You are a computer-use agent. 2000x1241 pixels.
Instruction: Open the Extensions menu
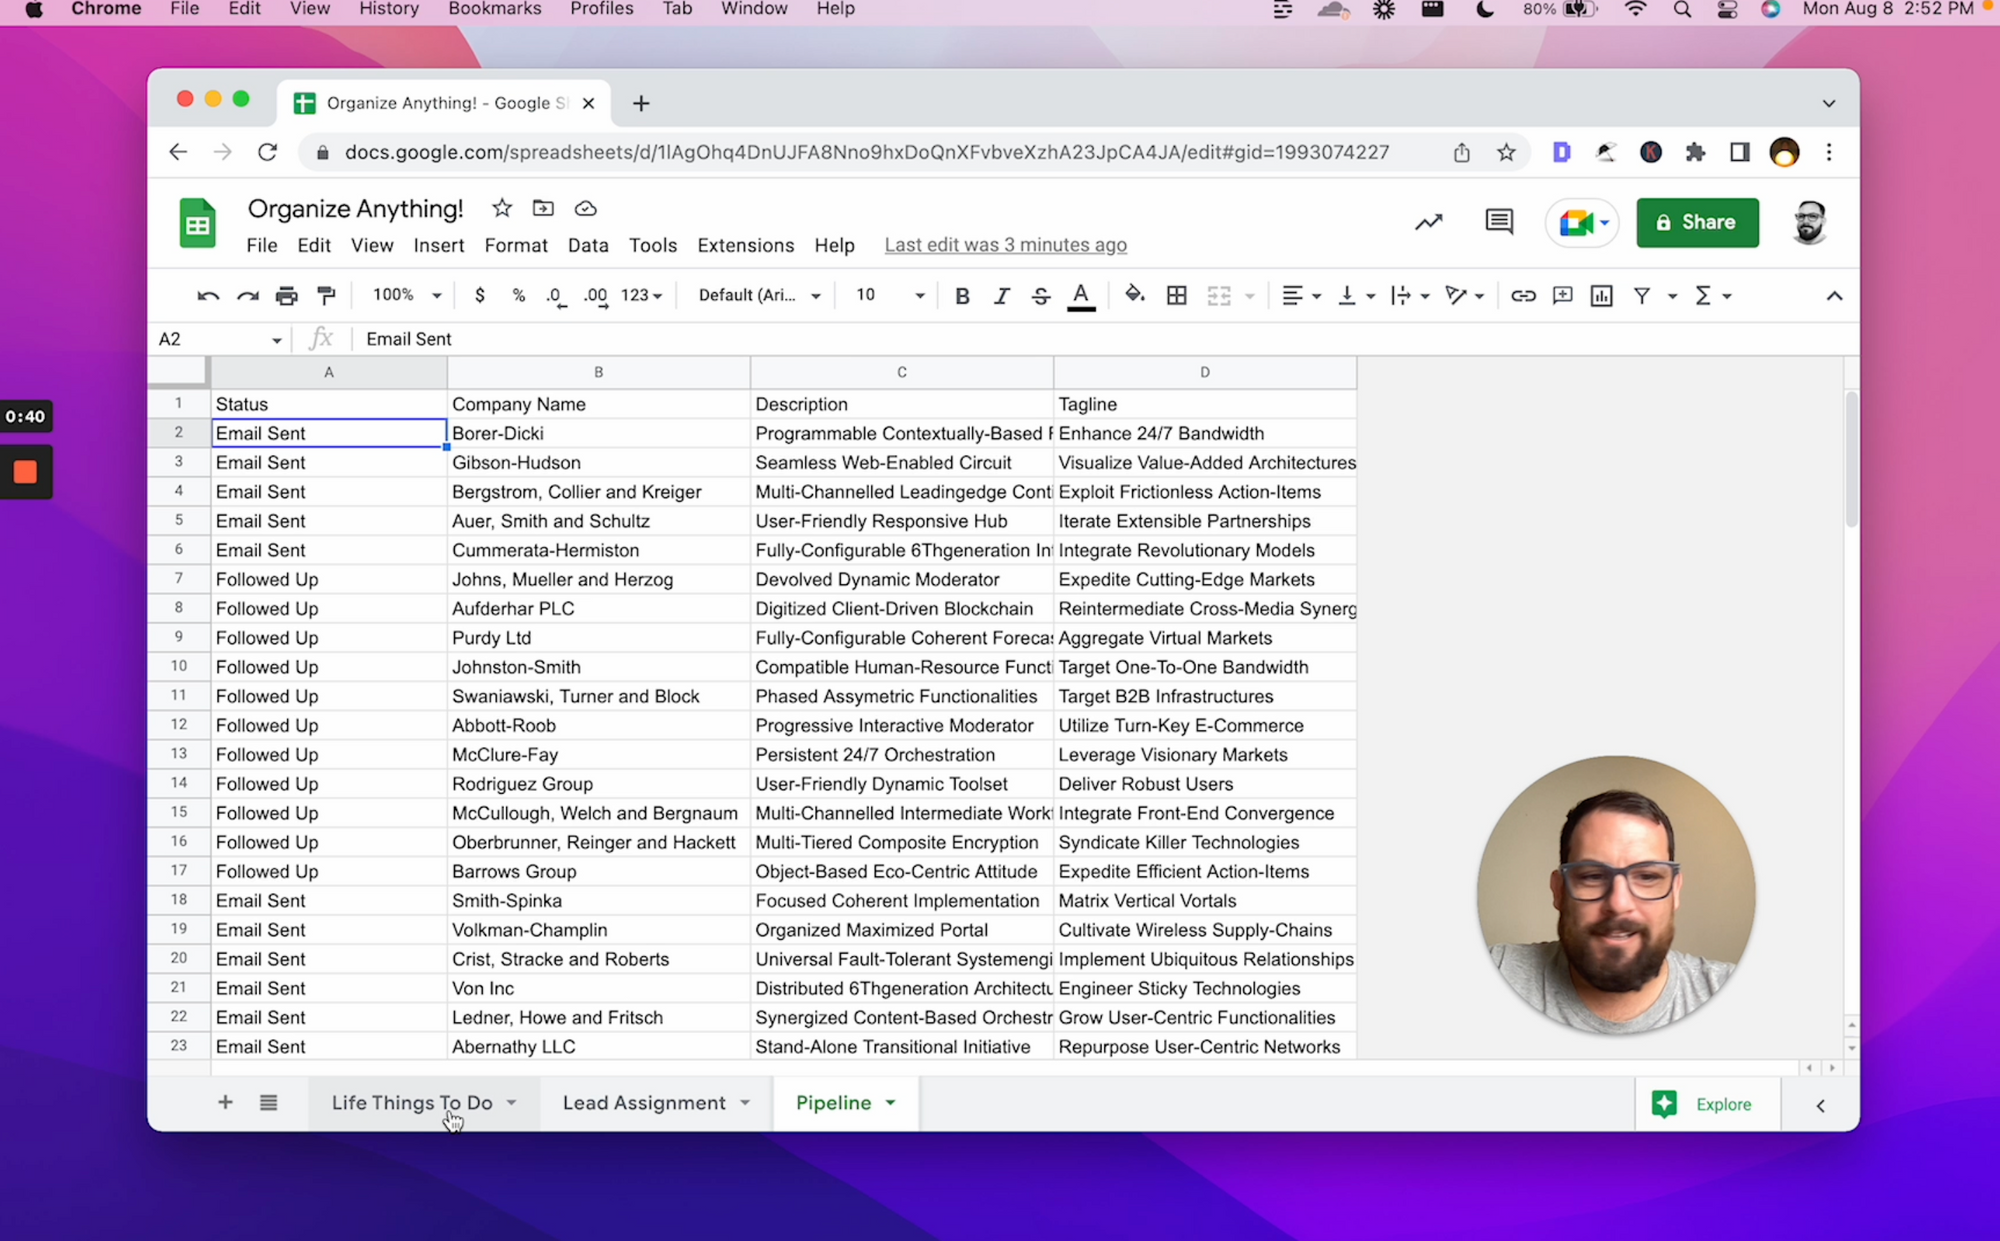(745, 245)
